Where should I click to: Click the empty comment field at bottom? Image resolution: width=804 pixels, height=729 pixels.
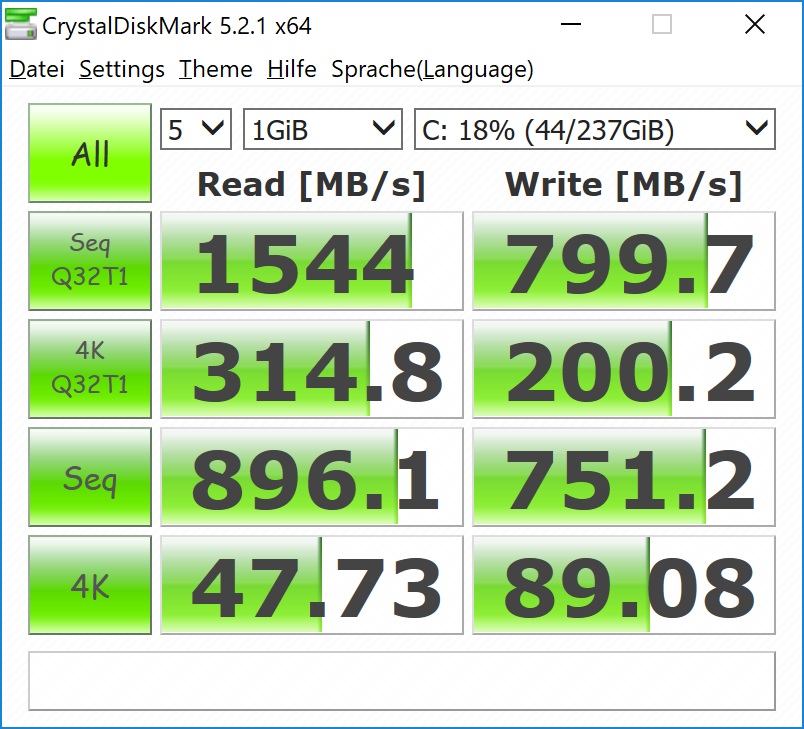[402, 681]
